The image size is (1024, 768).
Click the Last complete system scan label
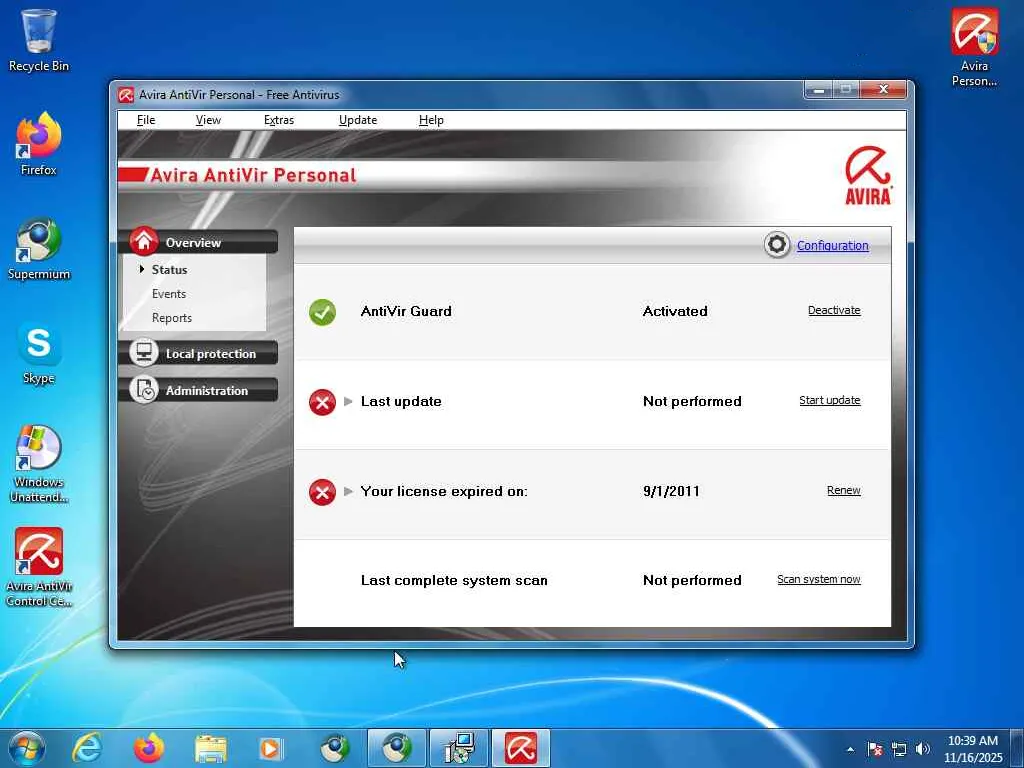(x=455, y=581)
